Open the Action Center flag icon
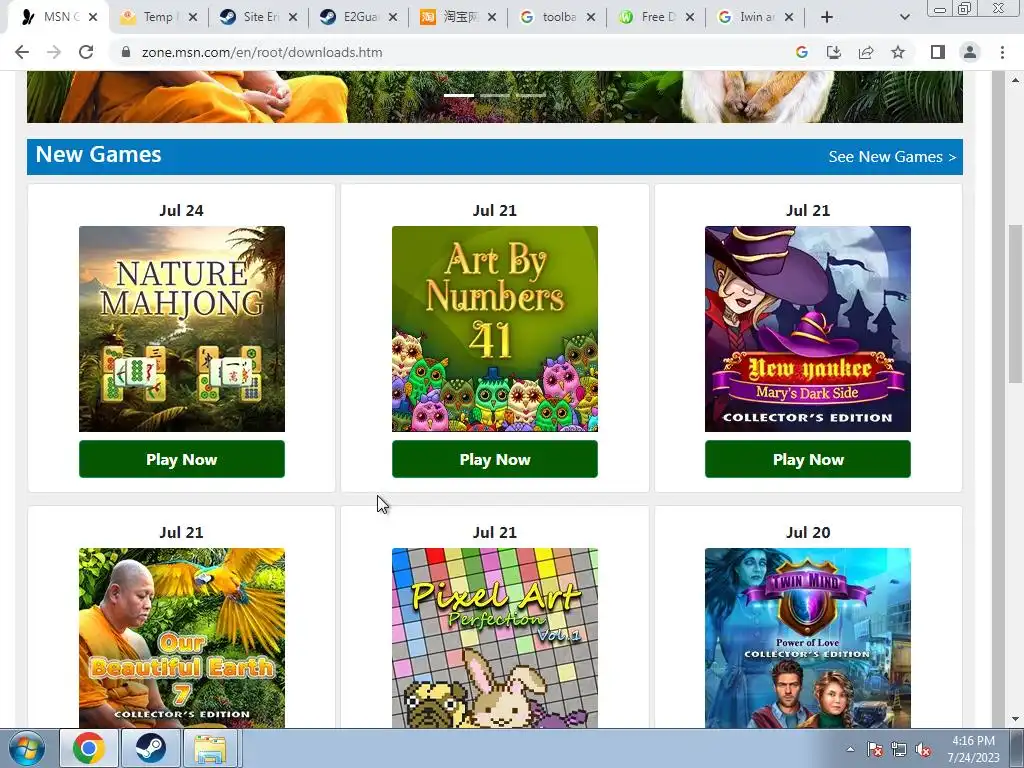The height and width of the screenshot is (768, 1024). point(875,749)
